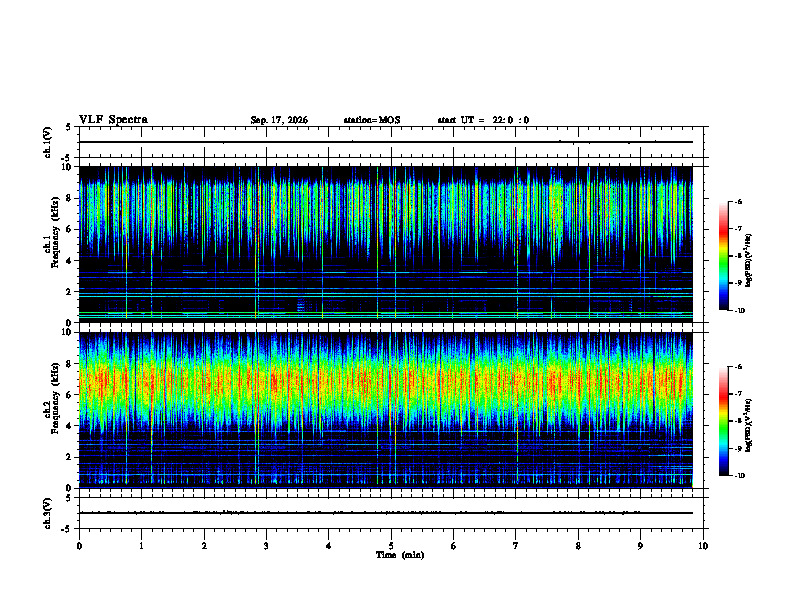Viewport: 792px width, 612px height.
Task: Click the ch.1(V) vertical axis label
Action: click(47, 142)
